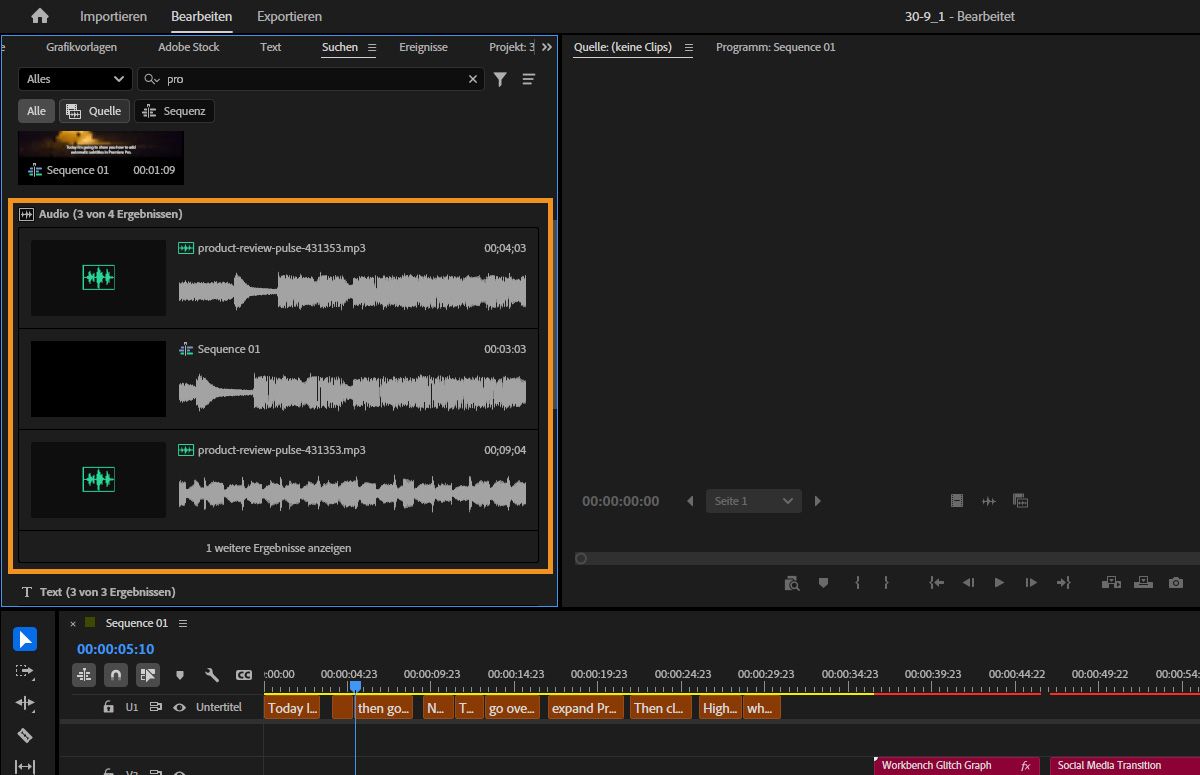Select the Ripple Edit tool
This screenshot has height=775, width=1200.
tap(25, 703)
